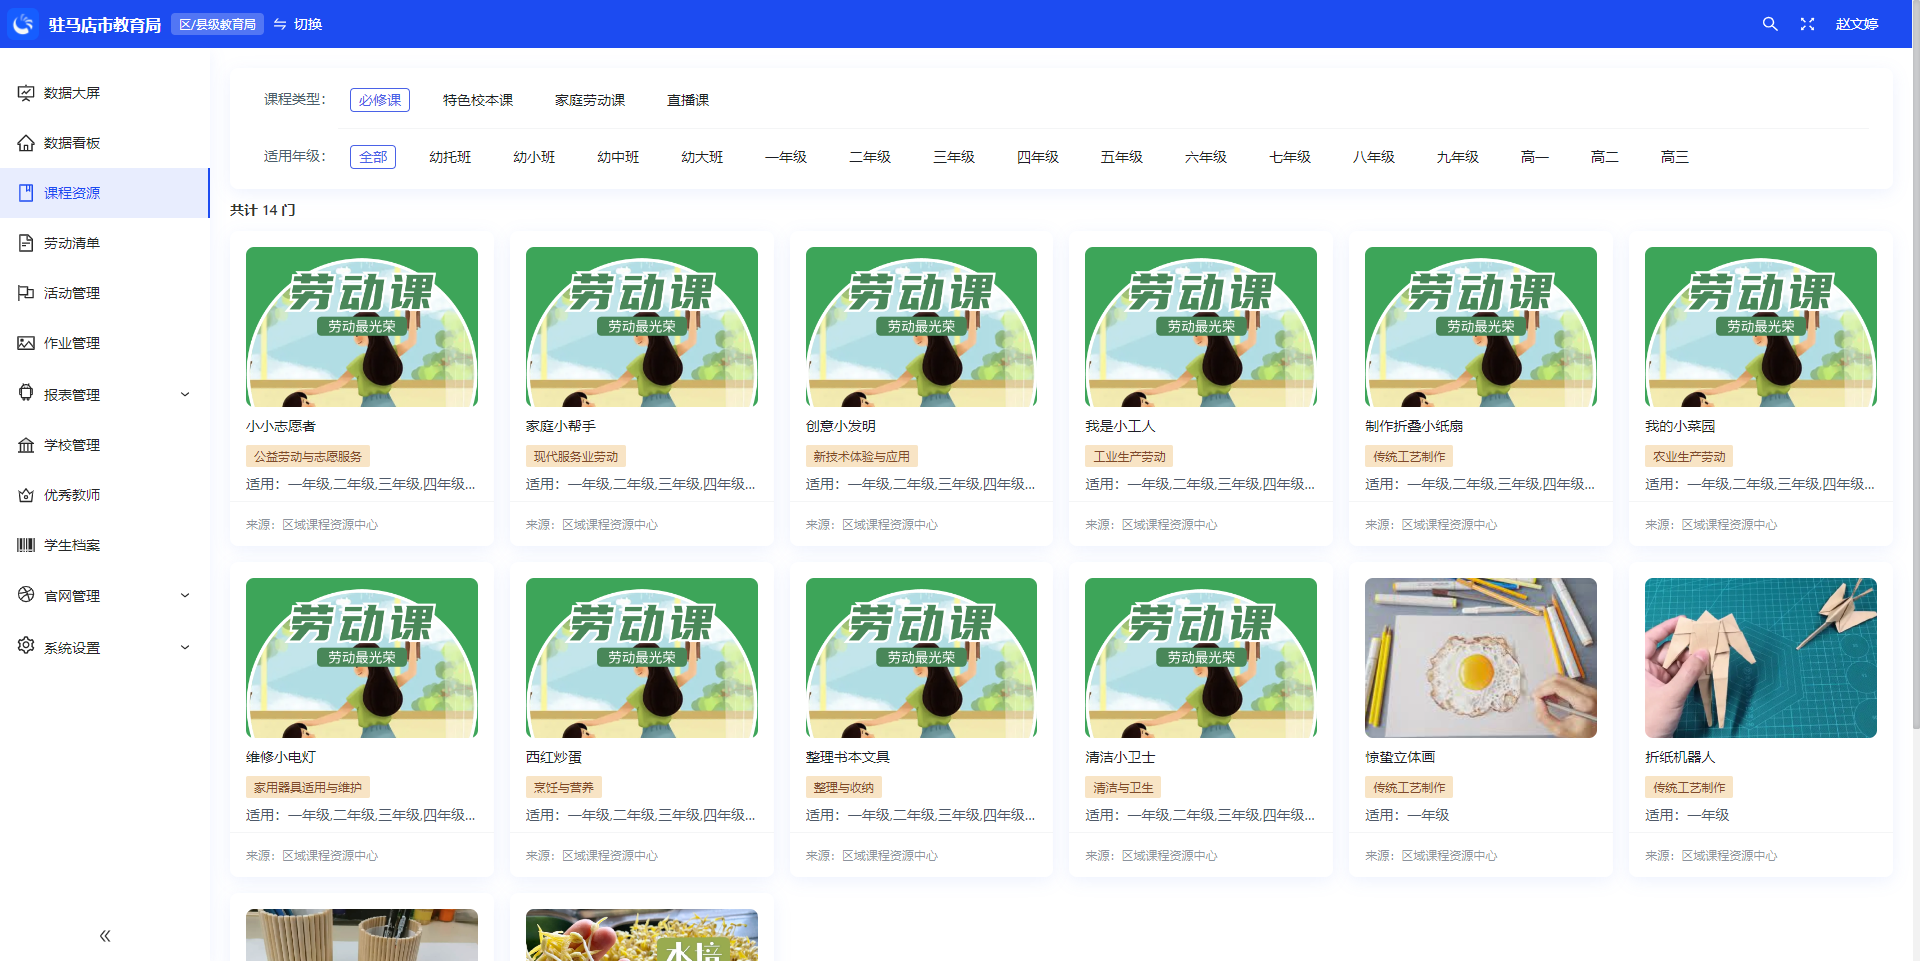Click the 切换 switch organization button
Viewport: 1920px width, 961px height.
click(x=298, y=24)
